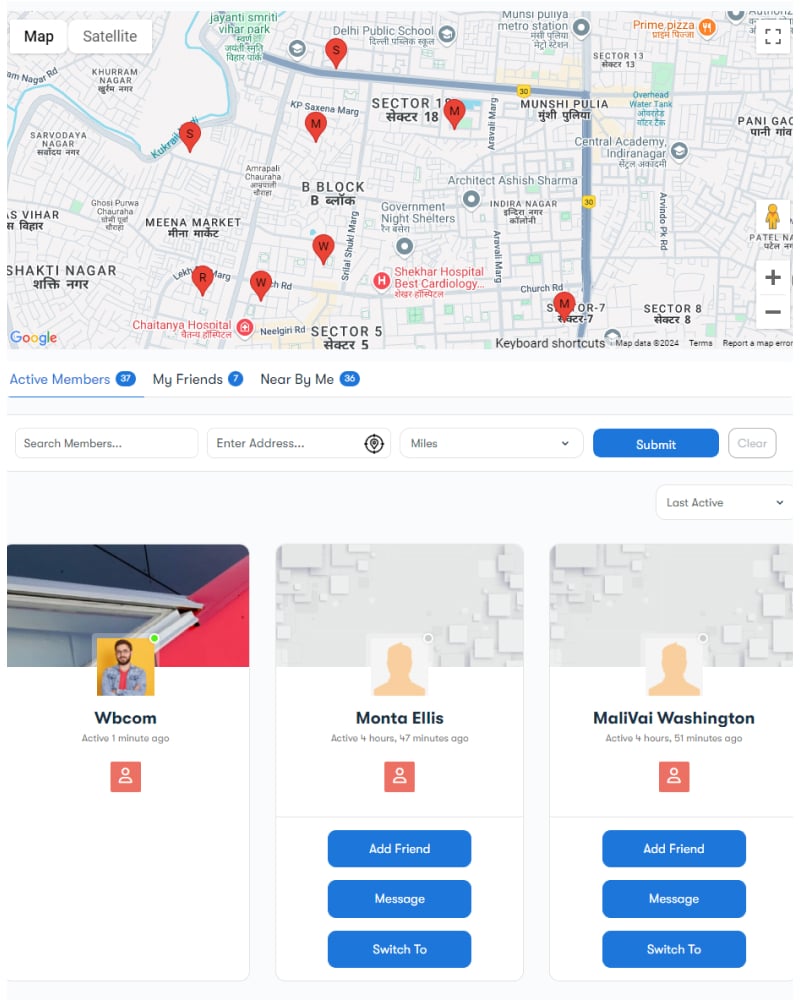Click the Street View pegman icon
This screenshot has height=1000, width=800.
point(773,217)
